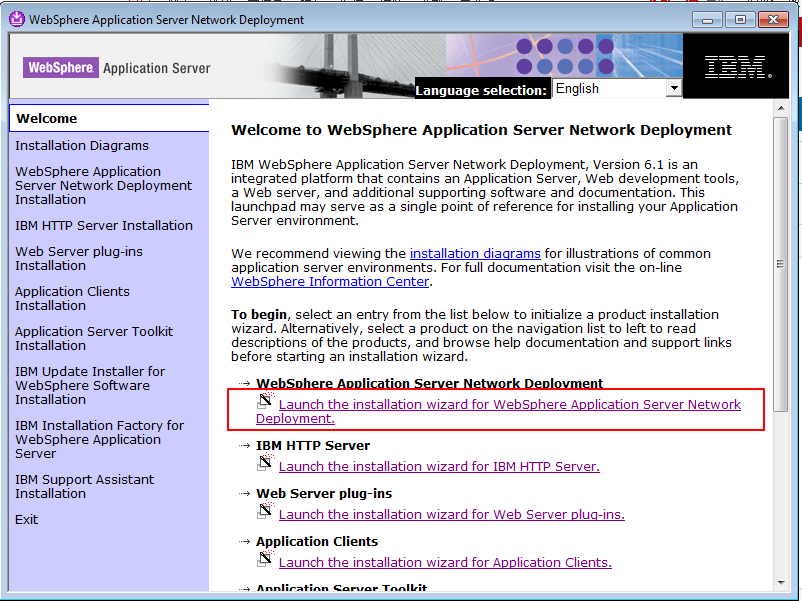The height and width of the screenshot is (601, 802).
Task: Maximize the WebSphere launchpad window
Action: coord(740,20)
